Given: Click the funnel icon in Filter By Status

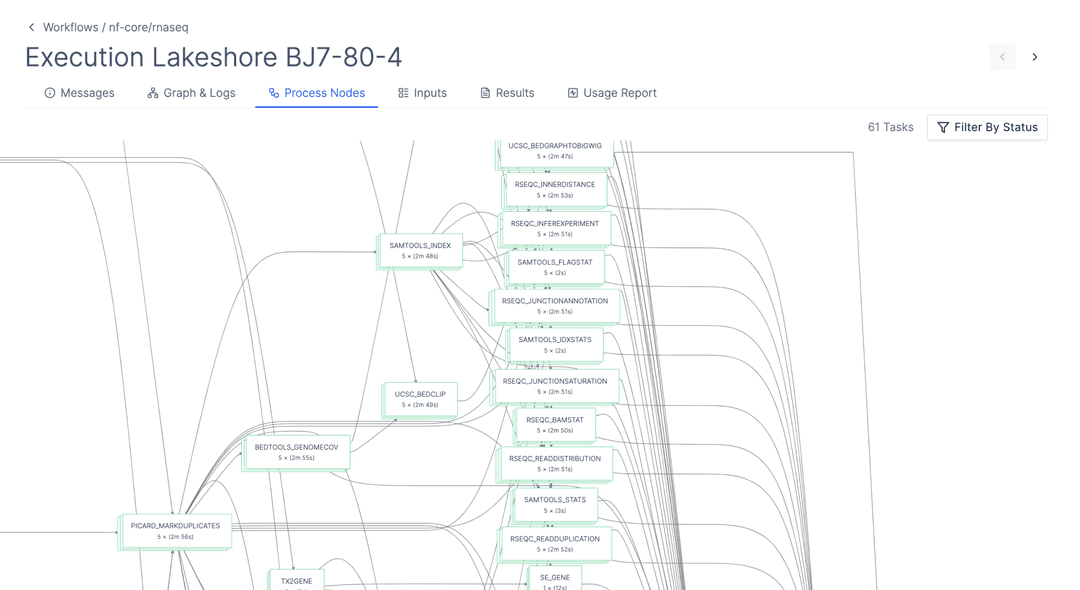Looking at the screenshot, I should [942, 127].
